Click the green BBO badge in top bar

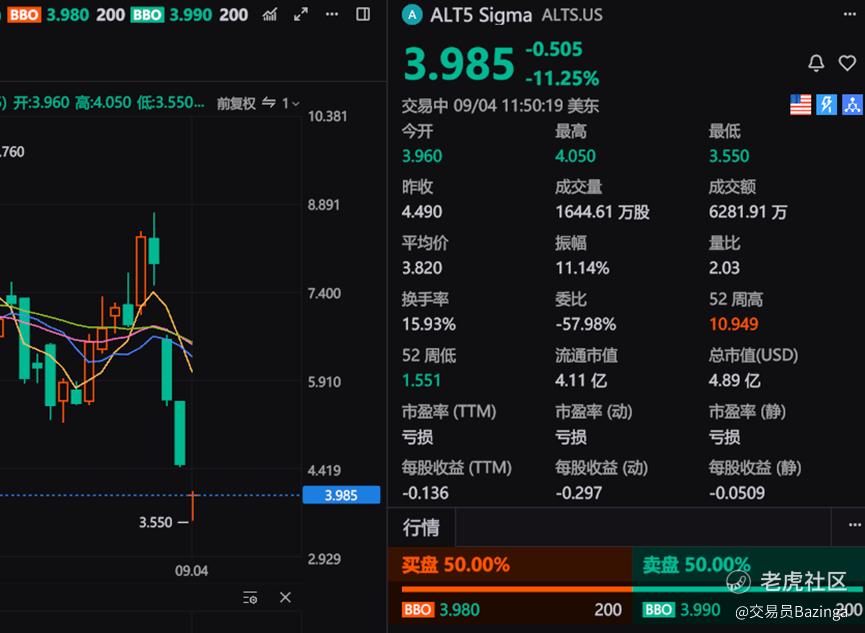(147, 14)
